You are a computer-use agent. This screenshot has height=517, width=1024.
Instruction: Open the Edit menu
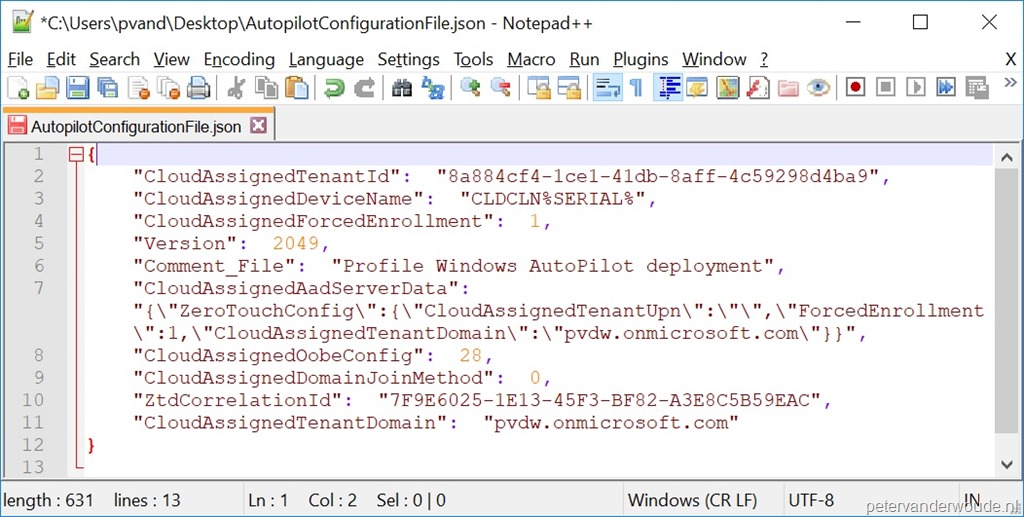pyautogui.click(x=61, y=59)
